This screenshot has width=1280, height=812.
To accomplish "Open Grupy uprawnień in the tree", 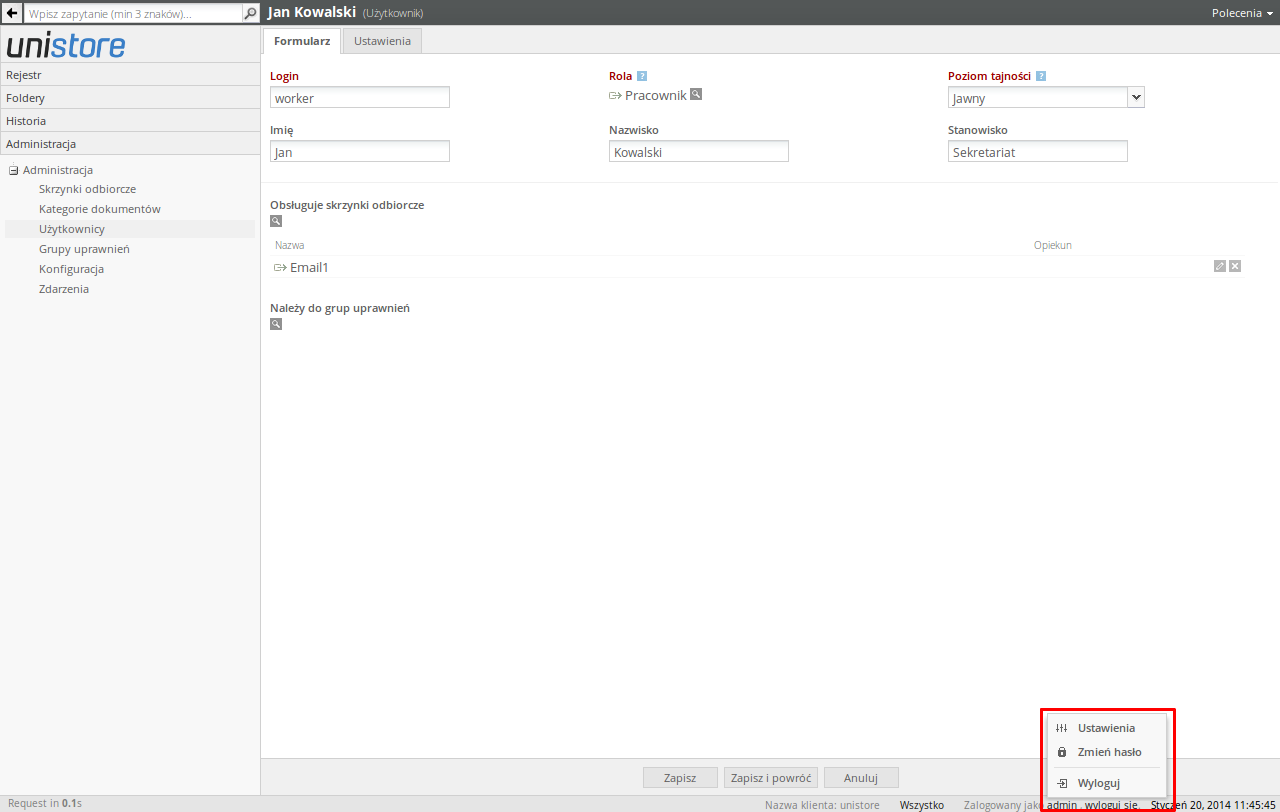I will pyautogui.click(x=85, y=249).
